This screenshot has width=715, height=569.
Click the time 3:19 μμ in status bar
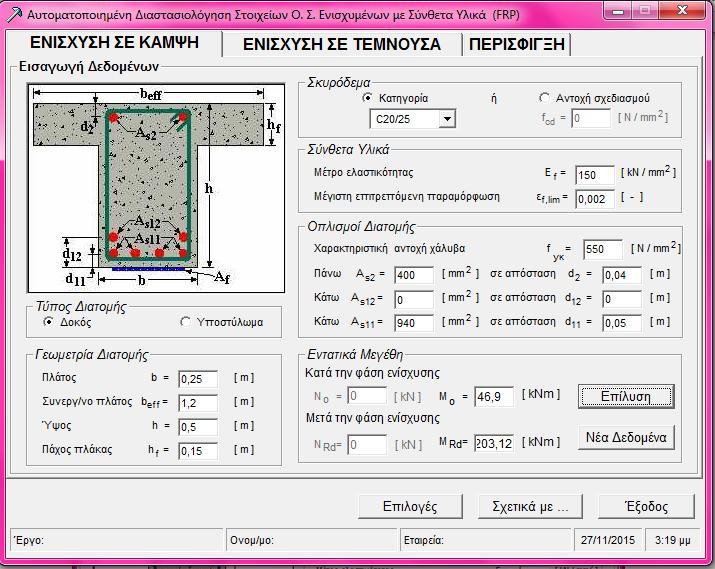pyautogui.click(x=673, y=540)
